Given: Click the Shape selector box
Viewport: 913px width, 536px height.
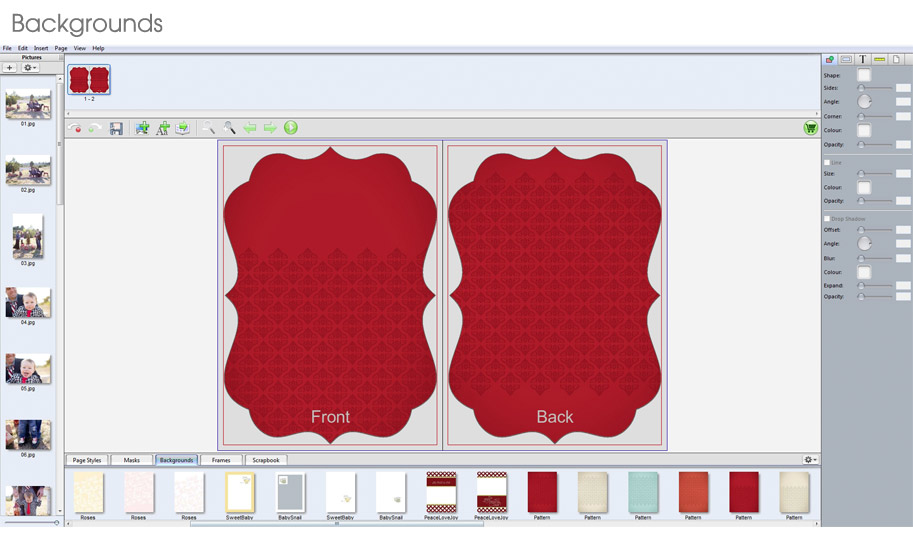Looking at the screenshot, I should pyautogui.click(x=864, y=74).
